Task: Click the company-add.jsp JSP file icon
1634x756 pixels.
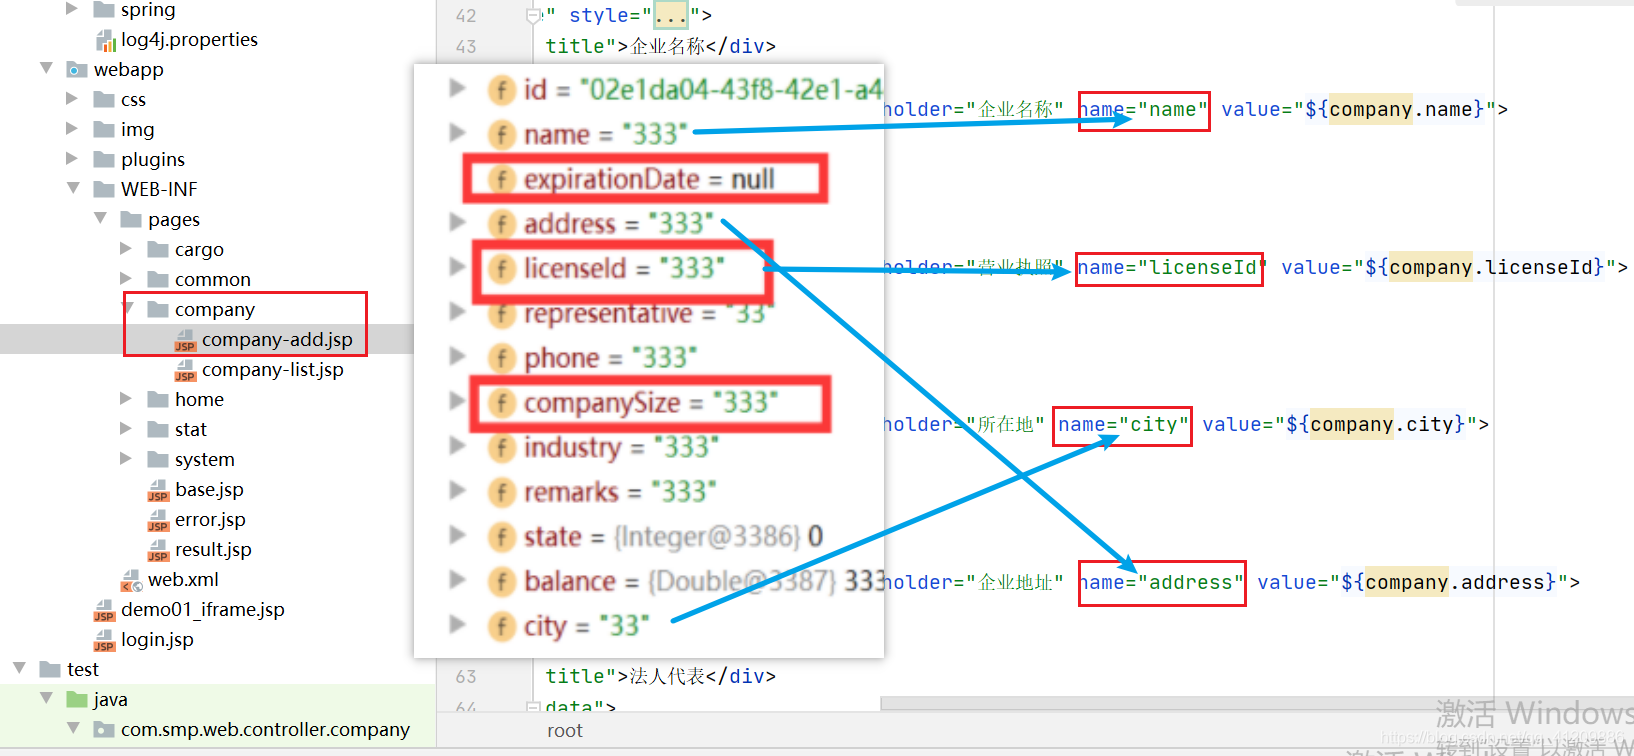Action: pos(185,340)
